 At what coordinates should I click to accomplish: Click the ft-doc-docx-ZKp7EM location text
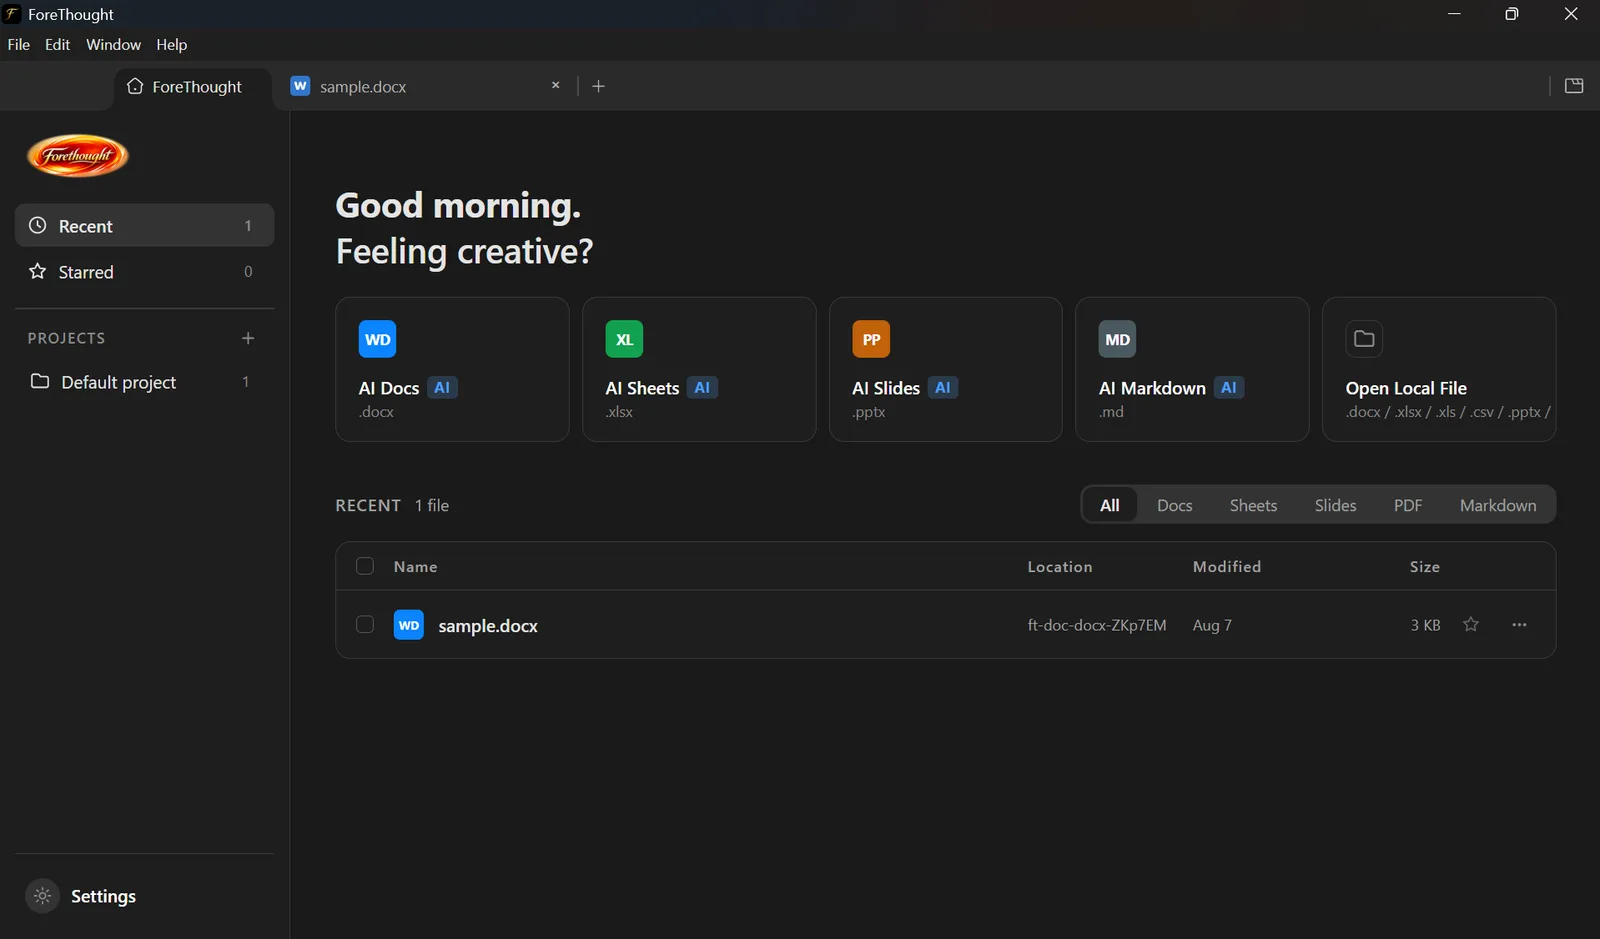(x=1096, y=625)
